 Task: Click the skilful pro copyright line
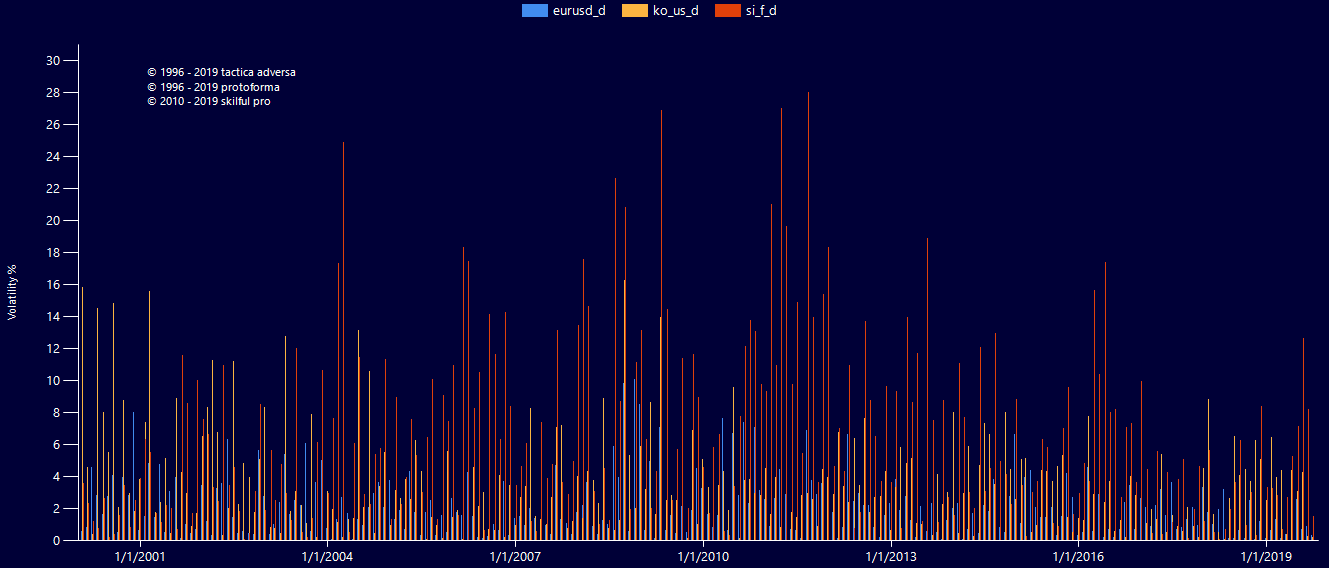[x=208, y=101]
